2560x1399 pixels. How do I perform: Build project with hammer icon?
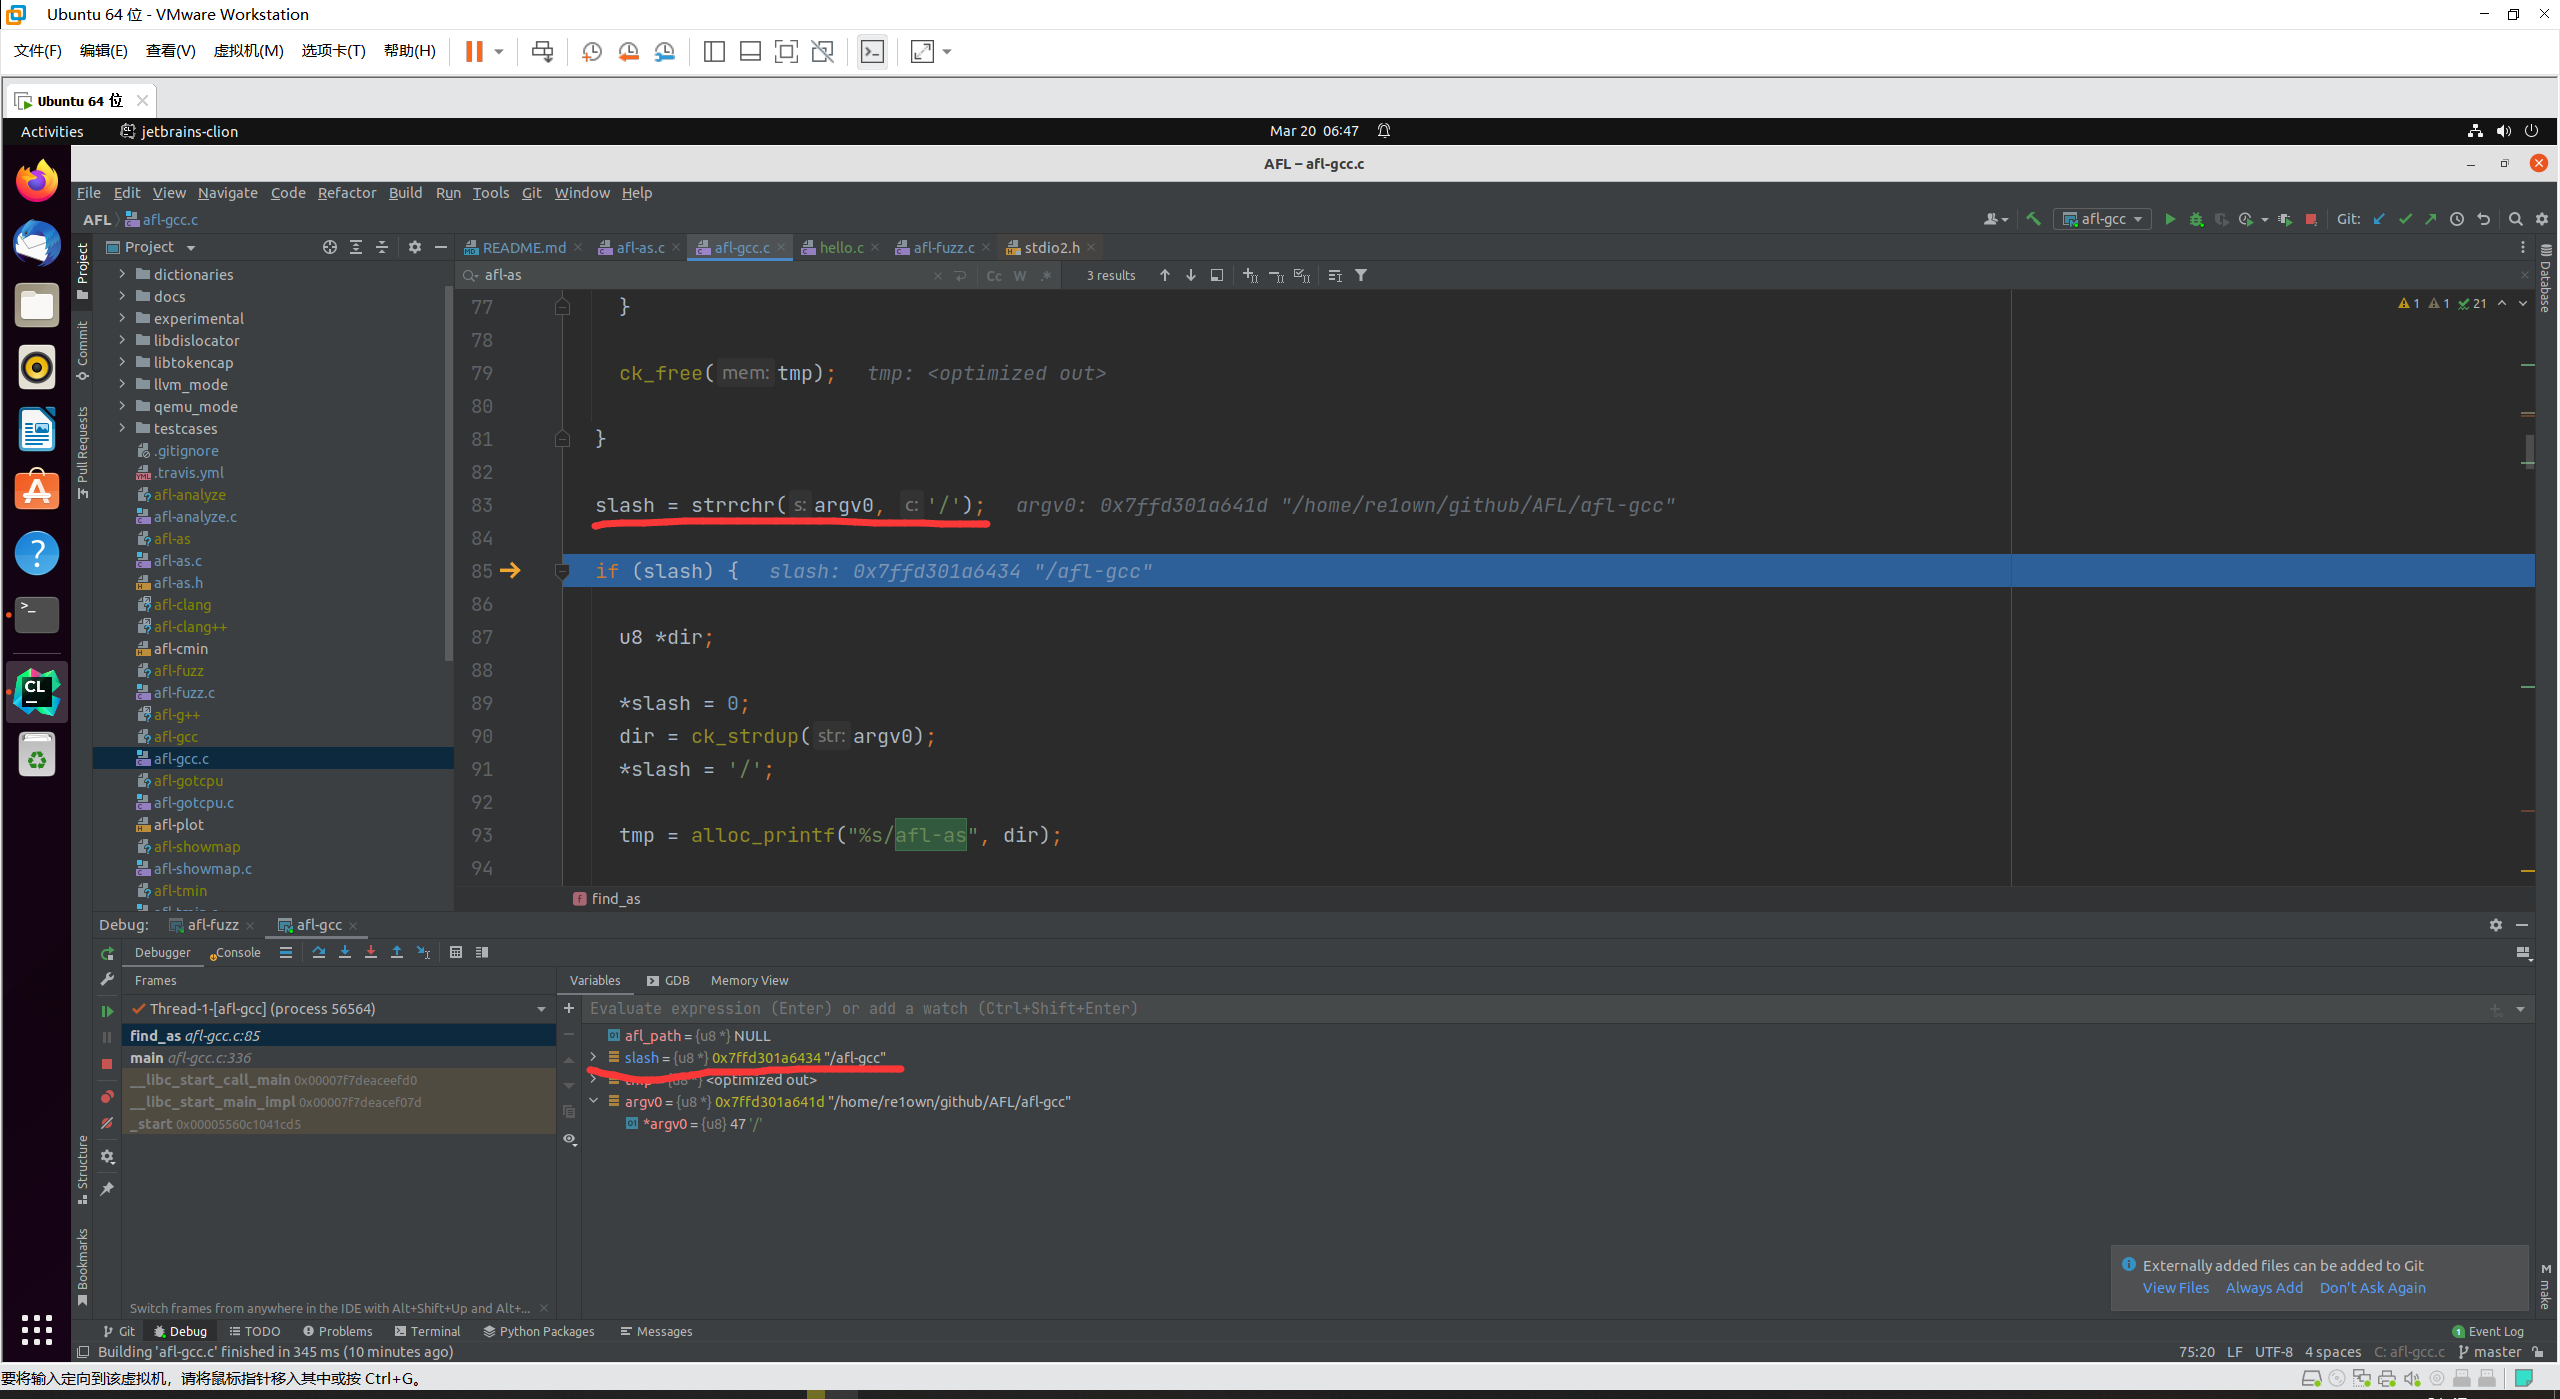2033,219
